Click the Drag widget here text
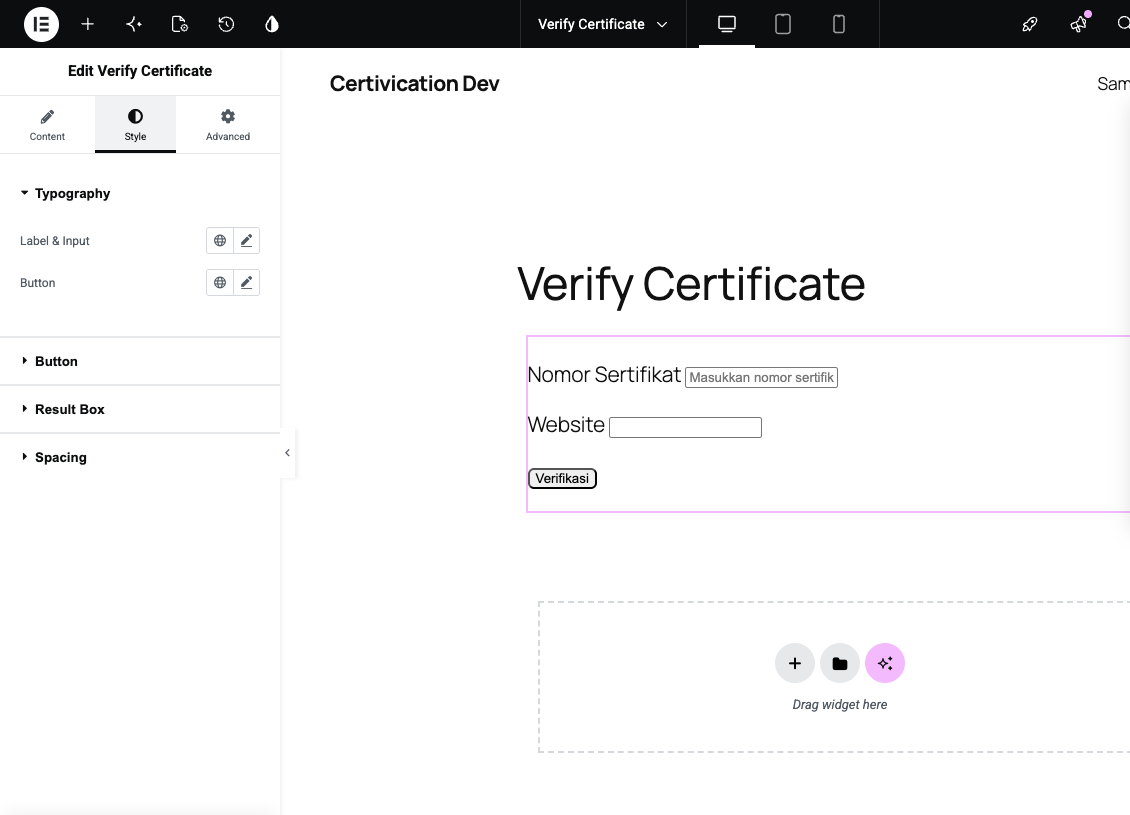 840,705
